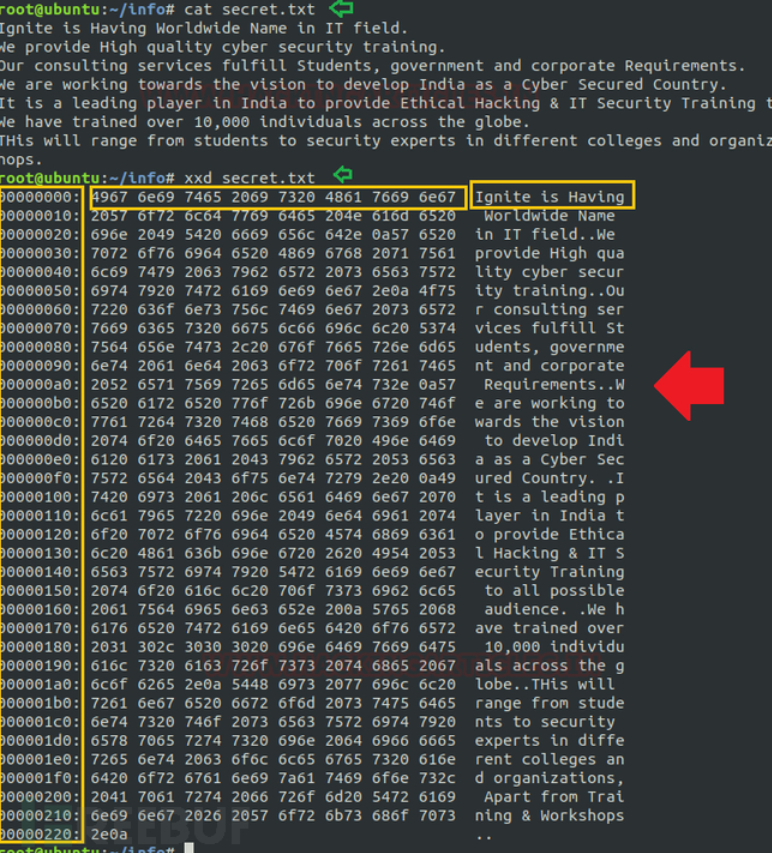Click hex word 2e0a in the 00000220 row
772x853 pixels.
pyautogui.click(x=109, y=834)
